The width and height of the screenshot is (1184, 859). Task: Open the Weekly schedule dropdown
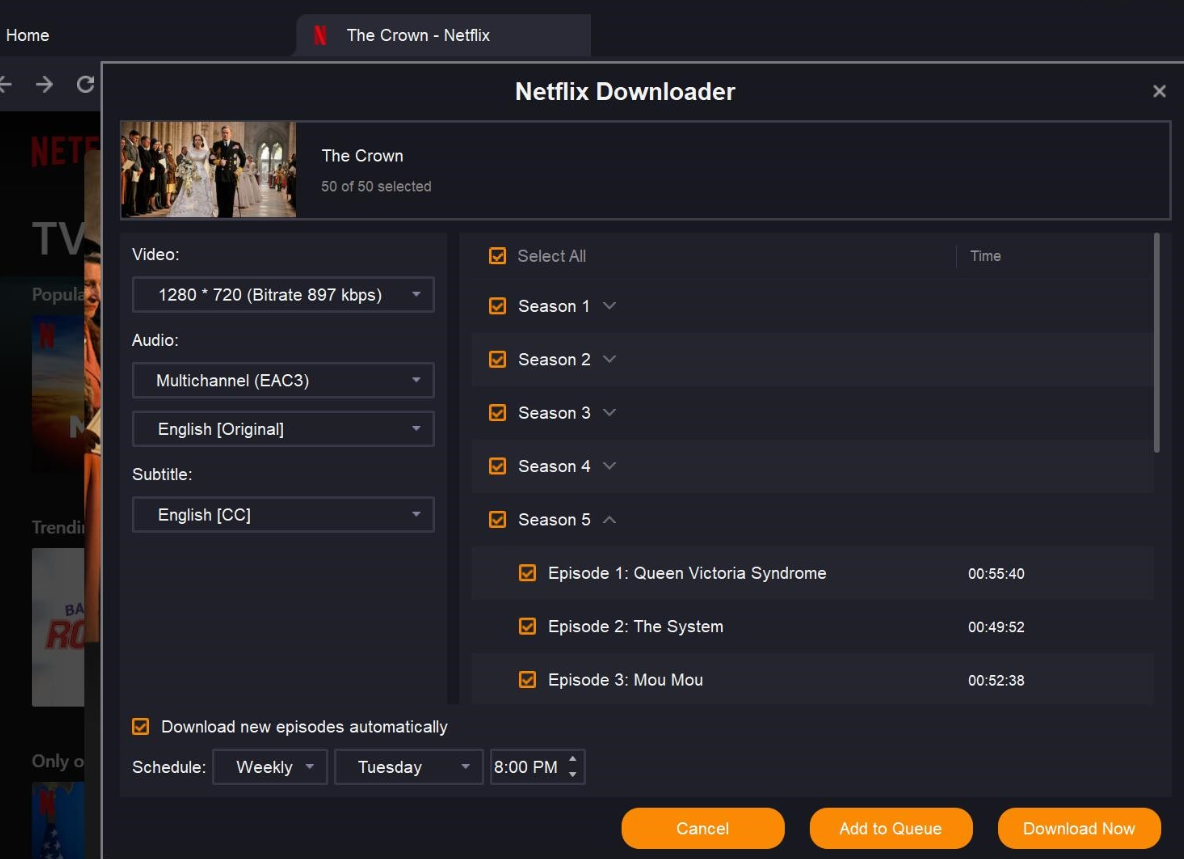click(x=270, y=767)
